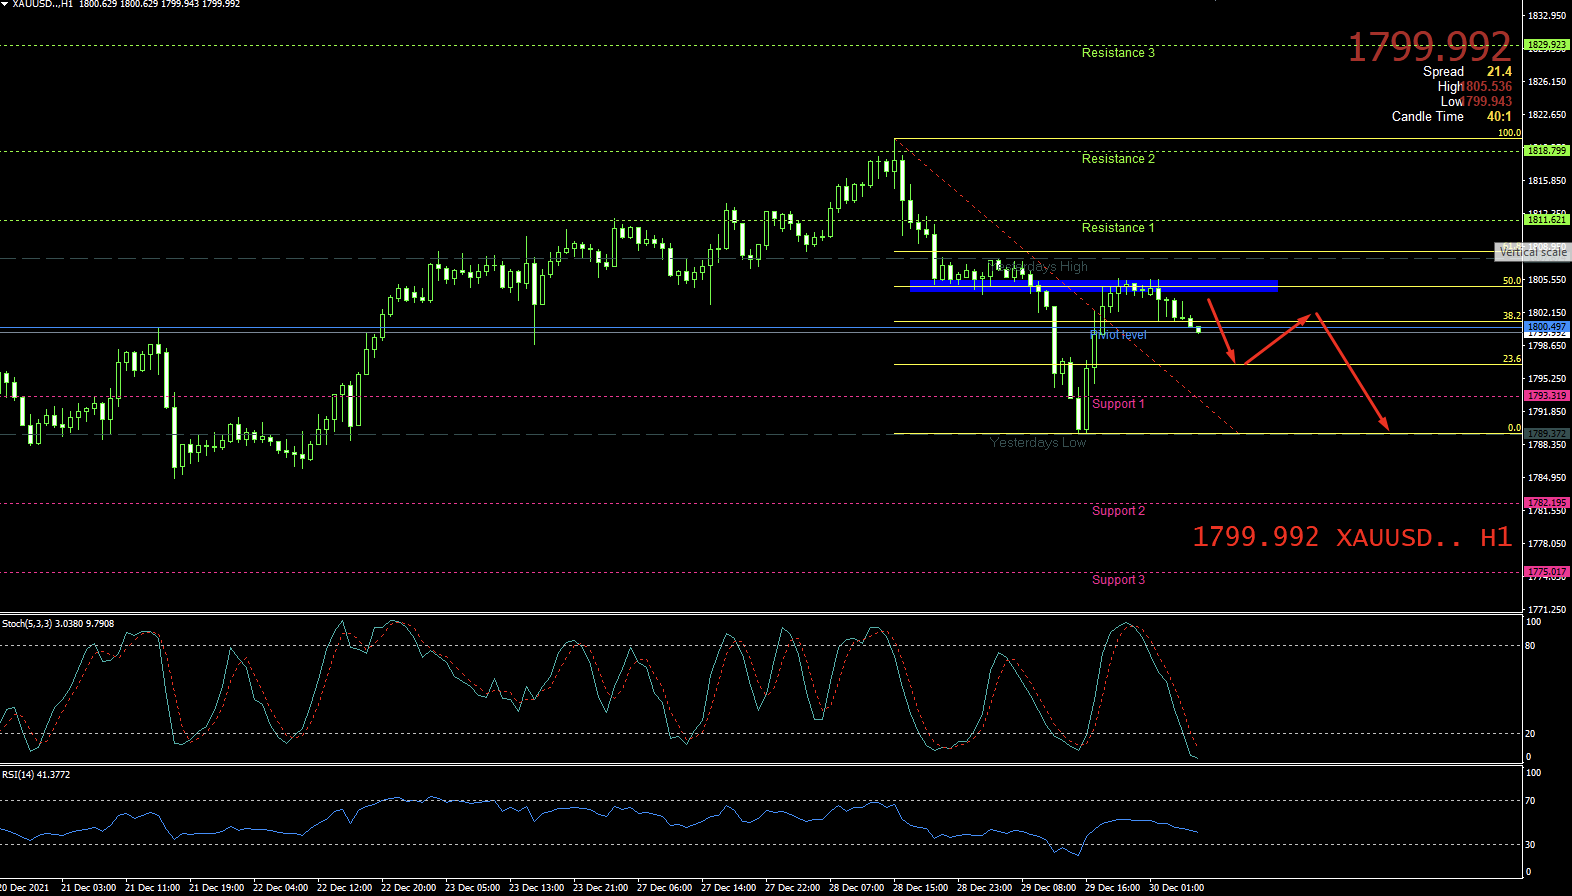Click the Stoch(5,3,3) indicator label
The width and height of the screenshot is (1572, 896).
[58, 624]
